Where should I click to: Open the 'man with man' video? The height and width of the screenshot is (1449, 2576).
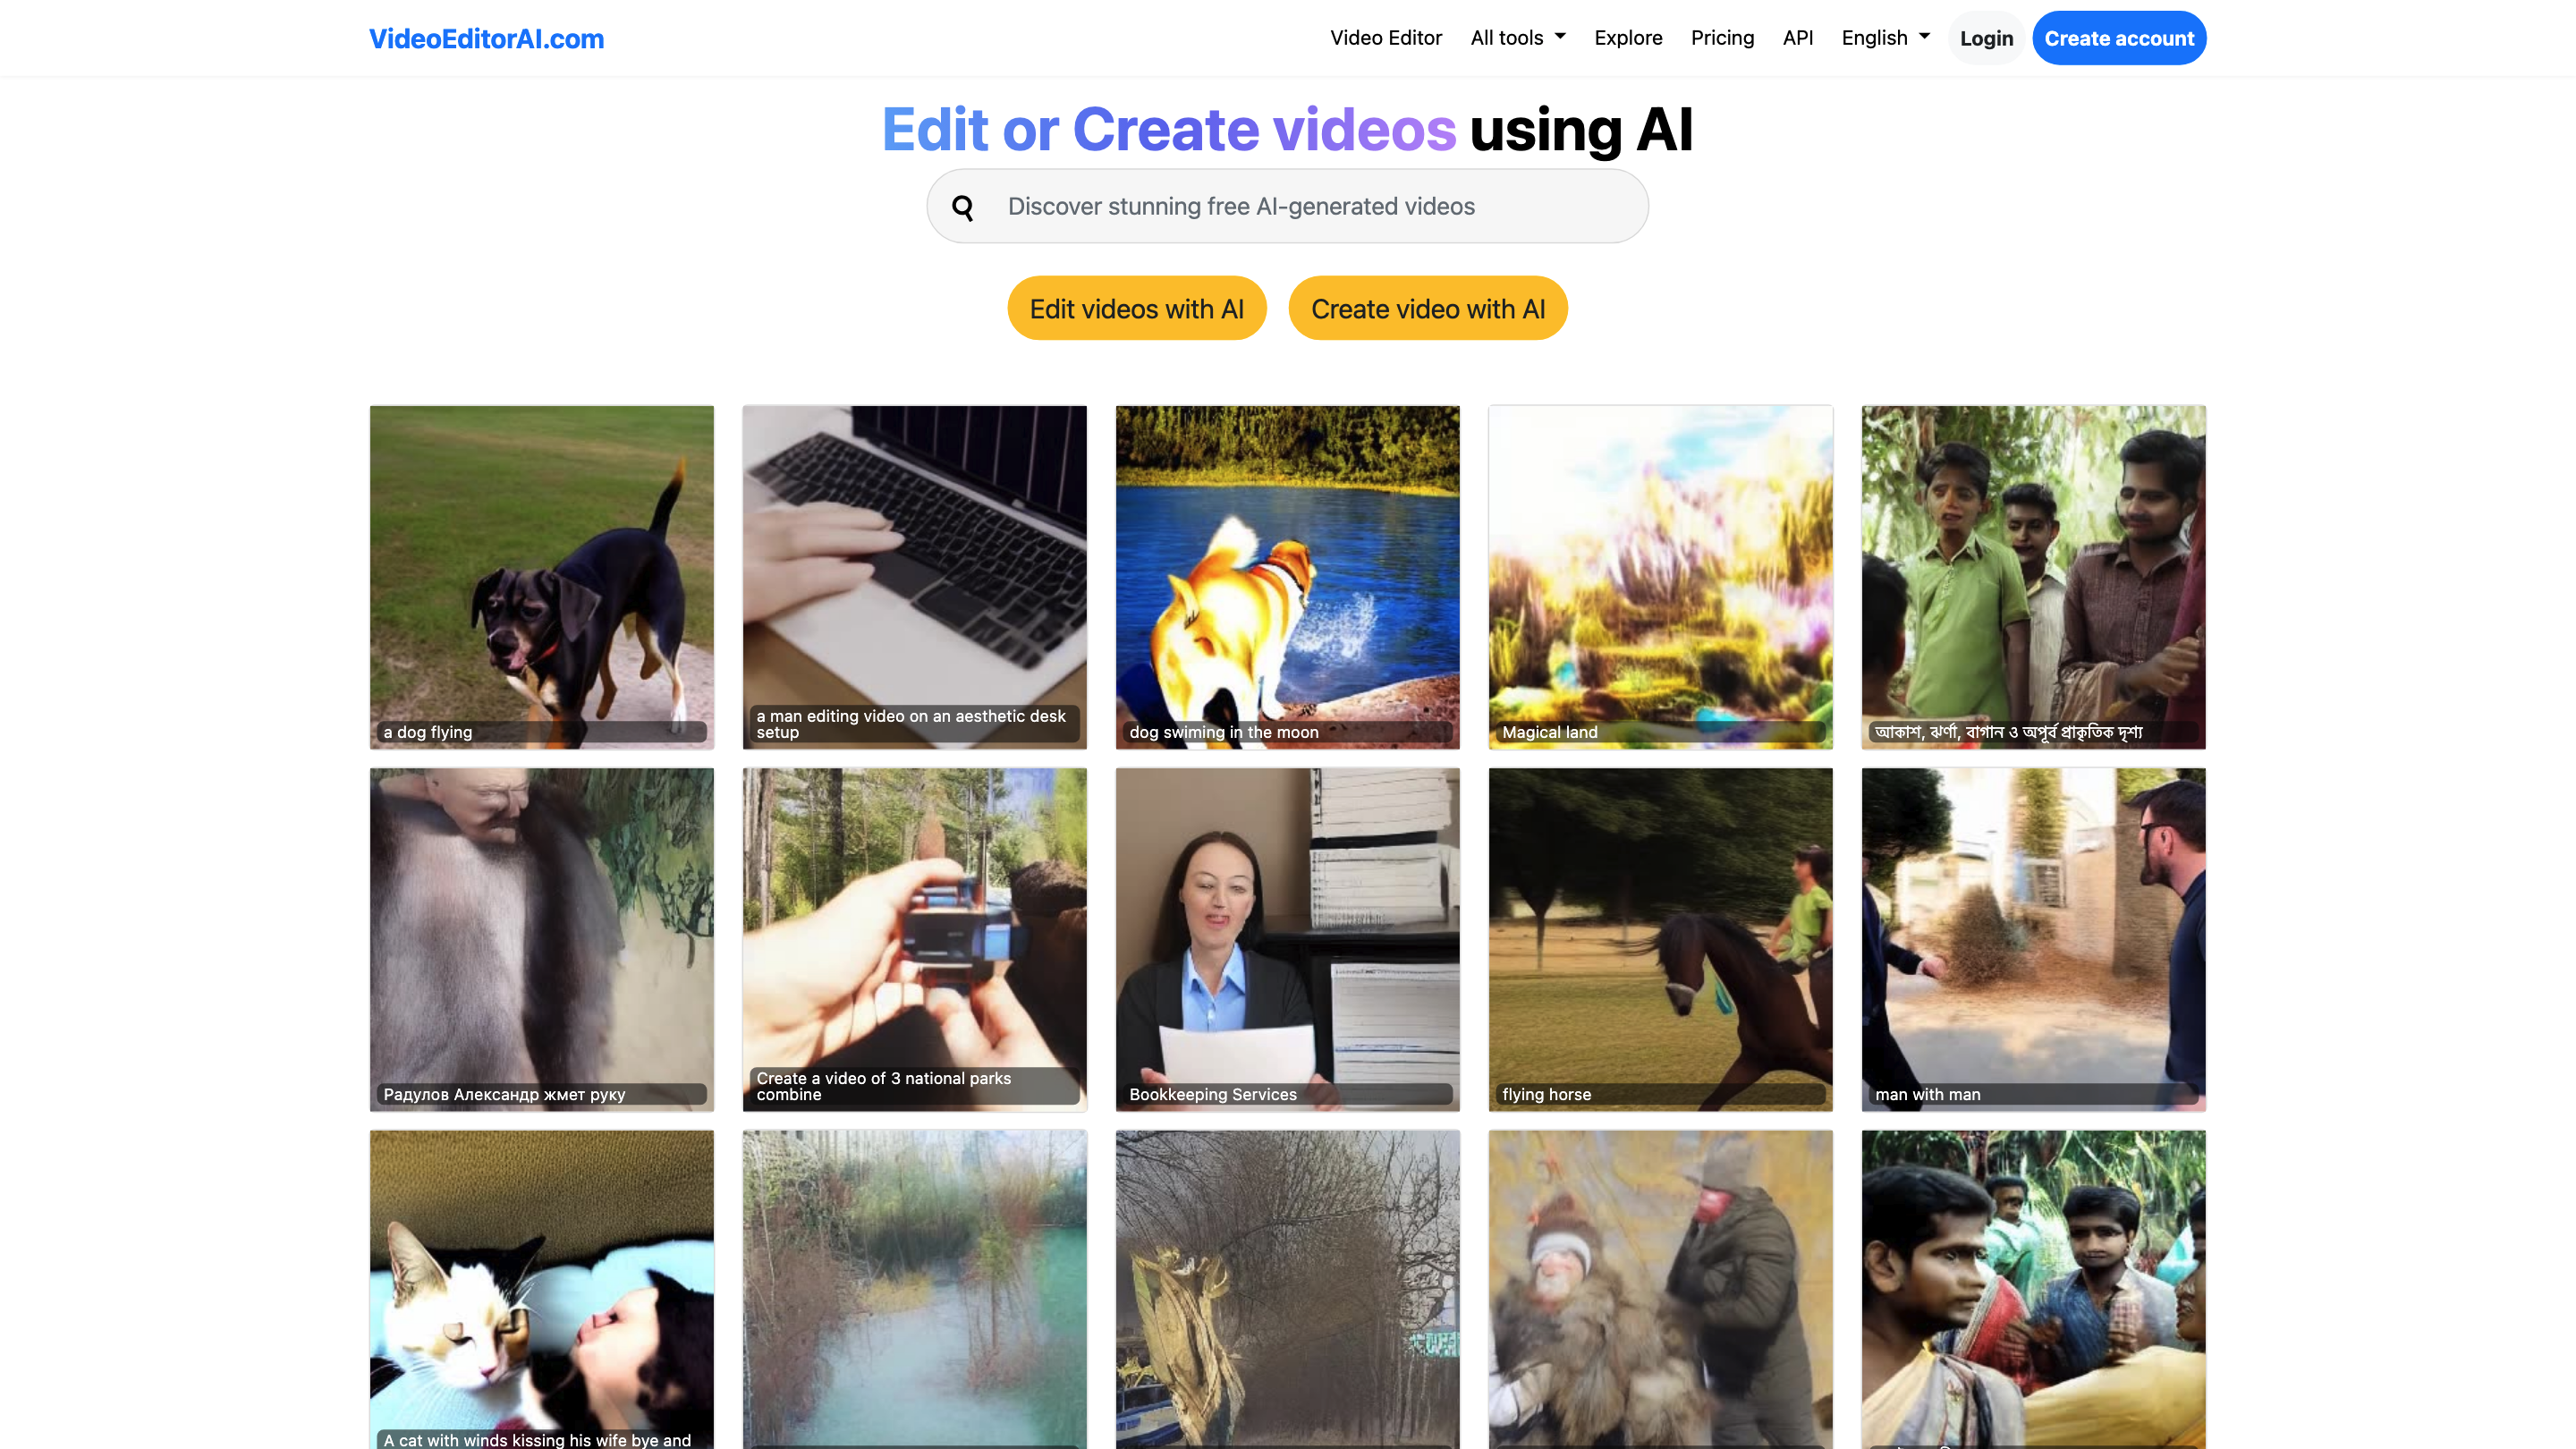click(x=2032, y=939)
